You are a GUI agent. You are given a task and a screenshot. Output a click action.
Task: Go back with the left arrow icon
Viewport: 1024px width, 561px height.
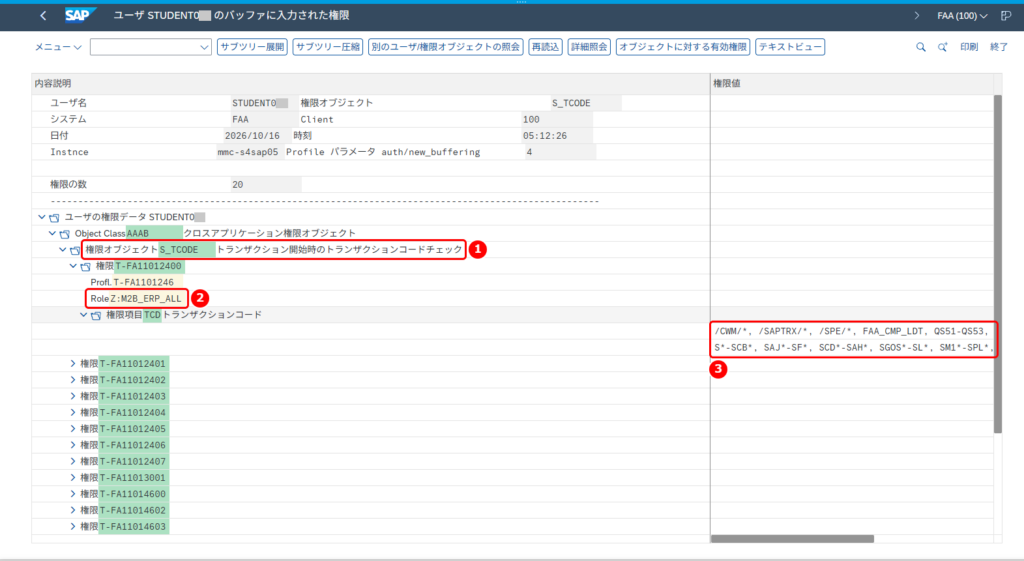click(x=43, y=15)
